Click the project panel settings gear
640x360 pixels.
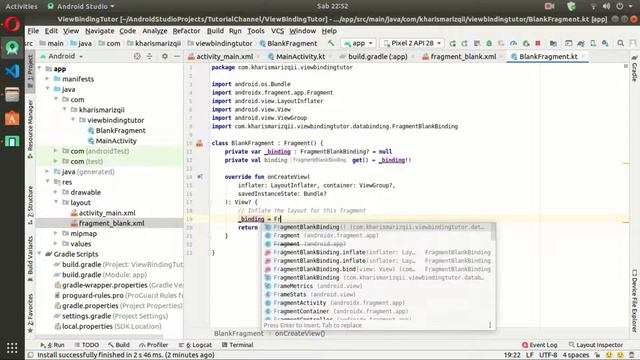coord(164,56)
